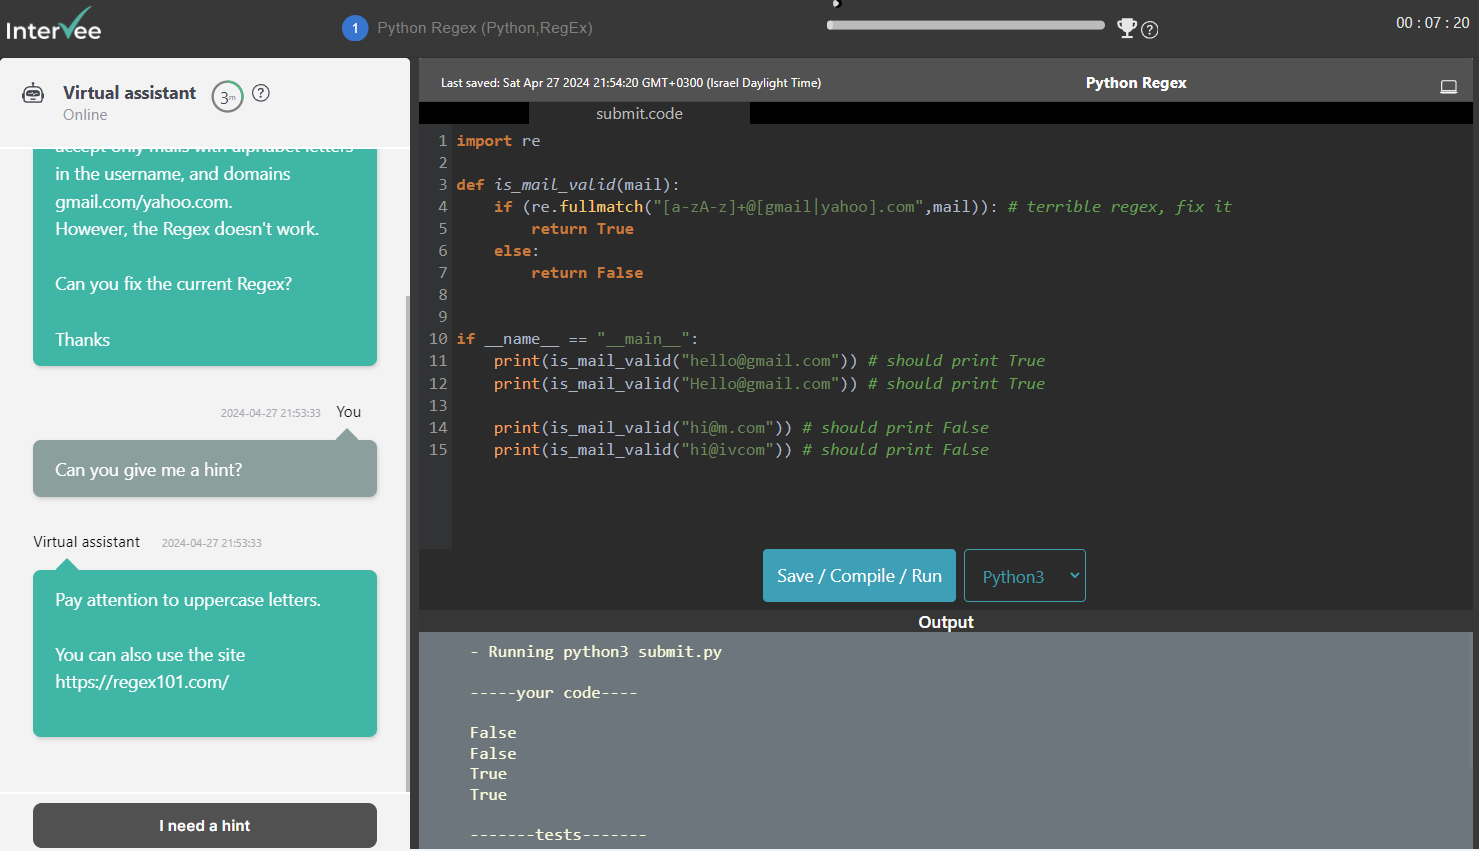Click the trophy icon in the top bar

[1127, 29]
